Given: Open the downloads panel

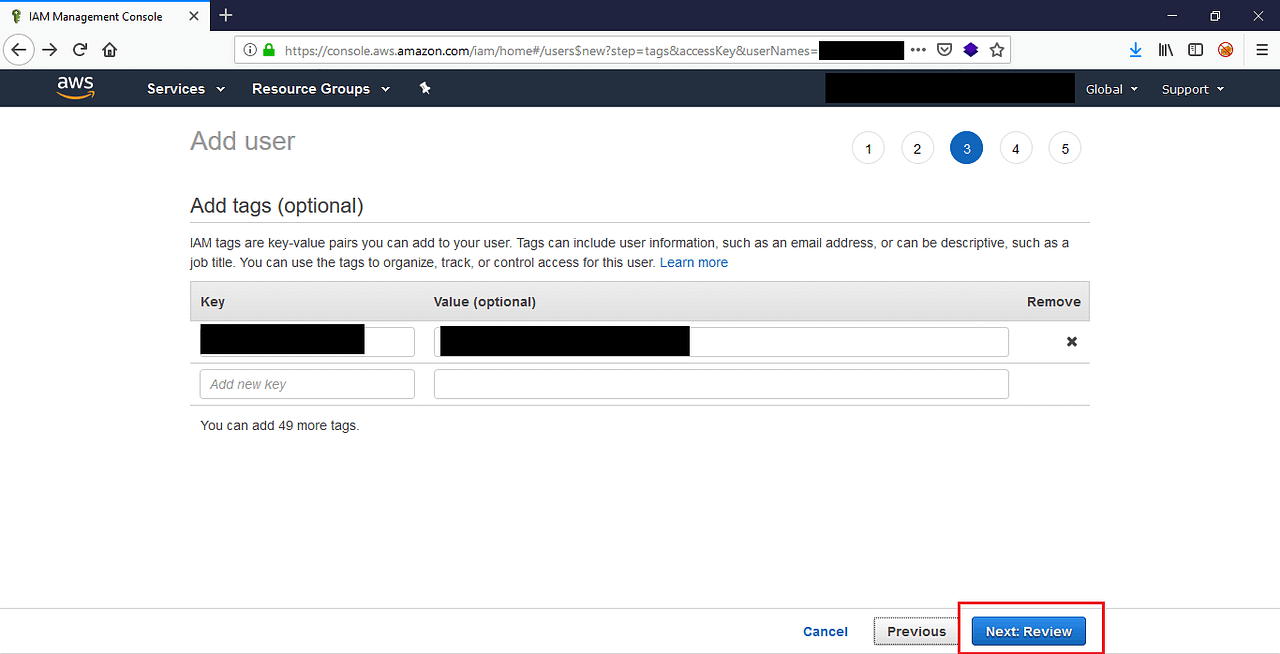Looking at the screenshot, I should tap(1135, 49).
